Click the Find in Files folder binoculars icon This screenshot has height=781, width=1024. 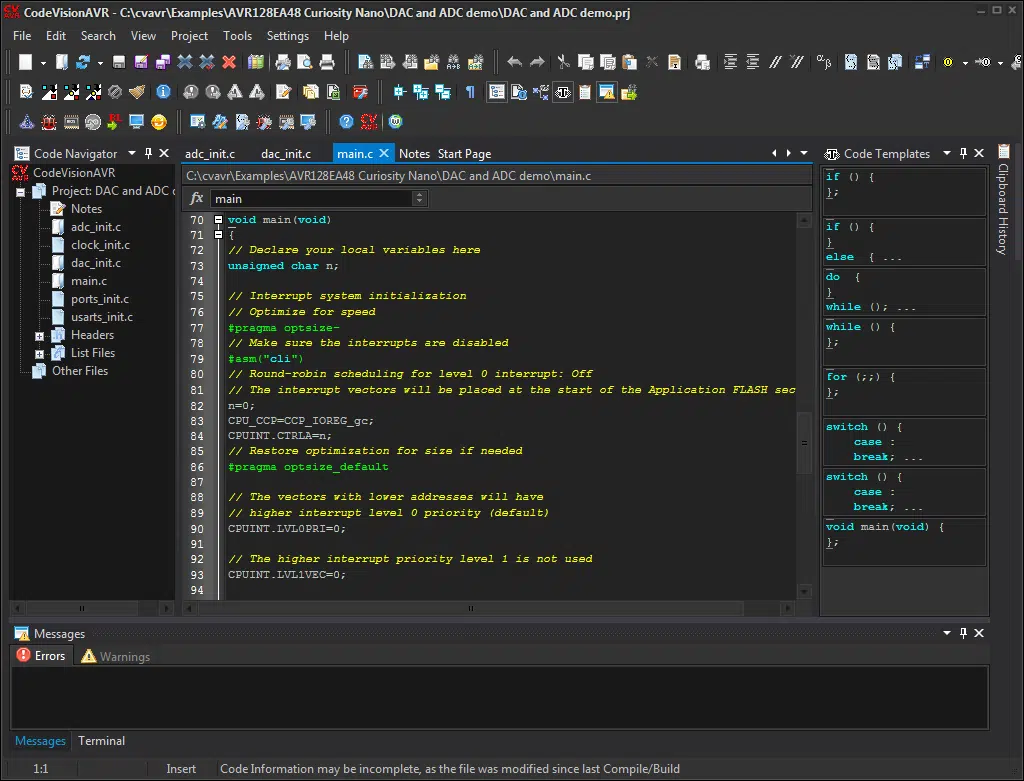click(432, 62)
